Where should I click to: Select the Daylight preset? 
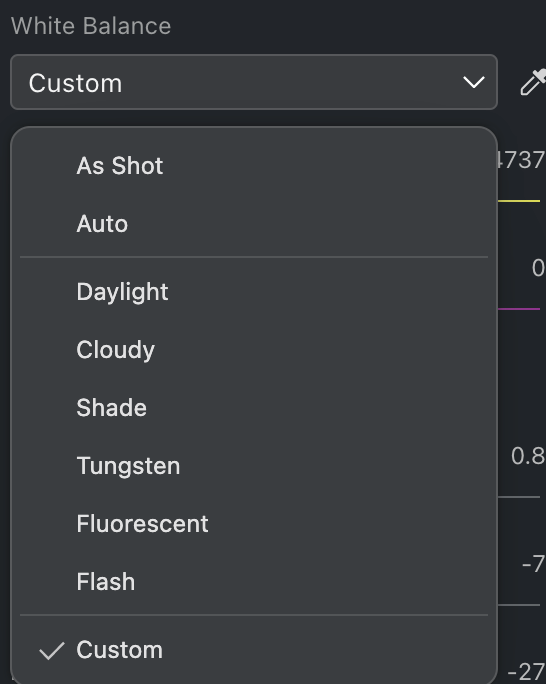(254, 291)
